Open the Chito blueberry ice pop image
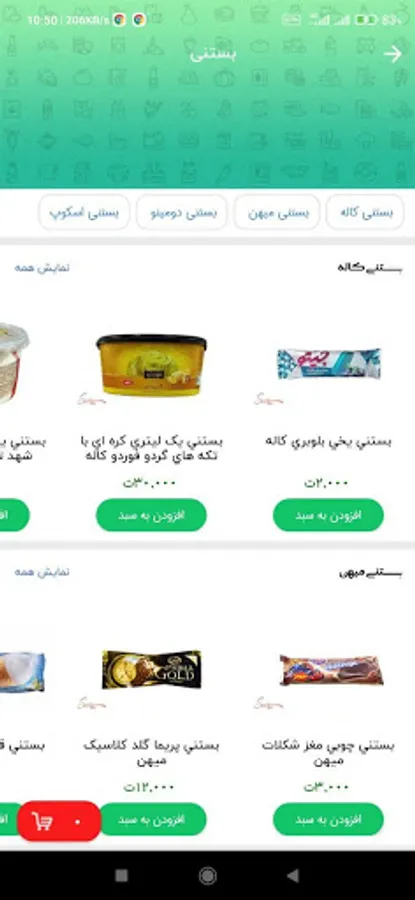 click(x=328, y=364)
